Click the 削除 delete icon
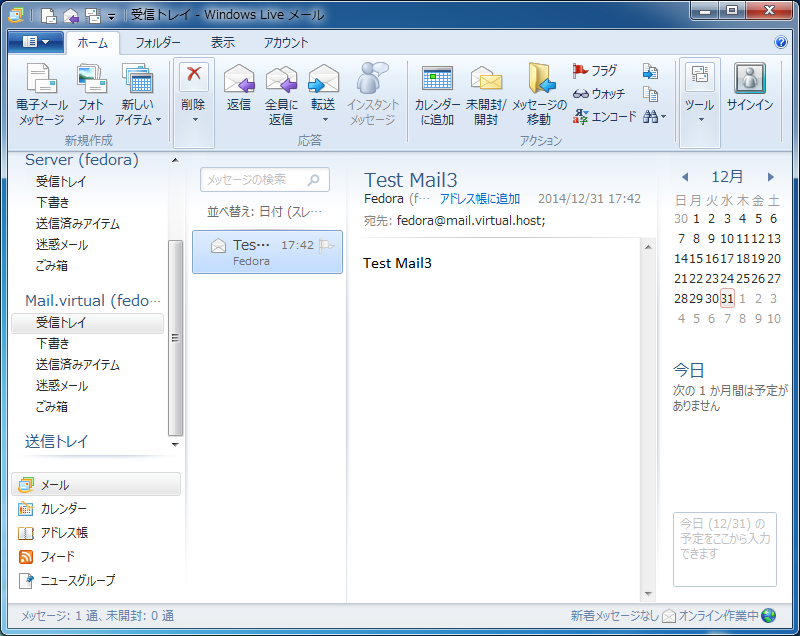800x636 pixels. (194, 78)
